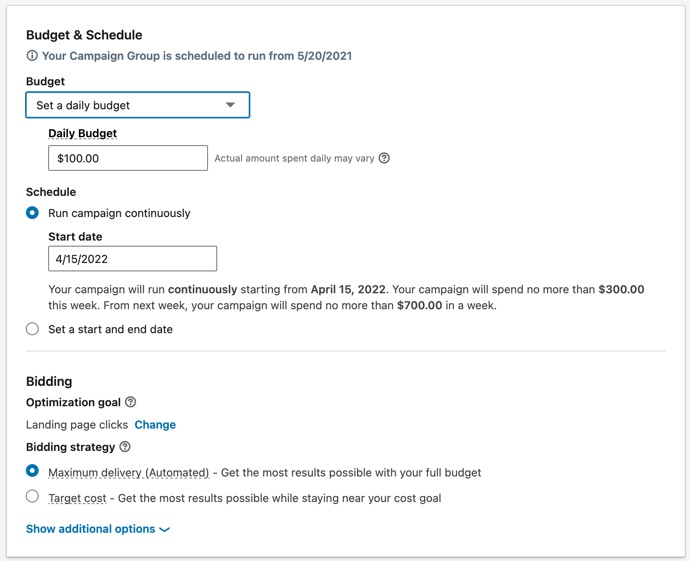
Task: Click the Run campaign continuously label text
Action: point(119,213)
